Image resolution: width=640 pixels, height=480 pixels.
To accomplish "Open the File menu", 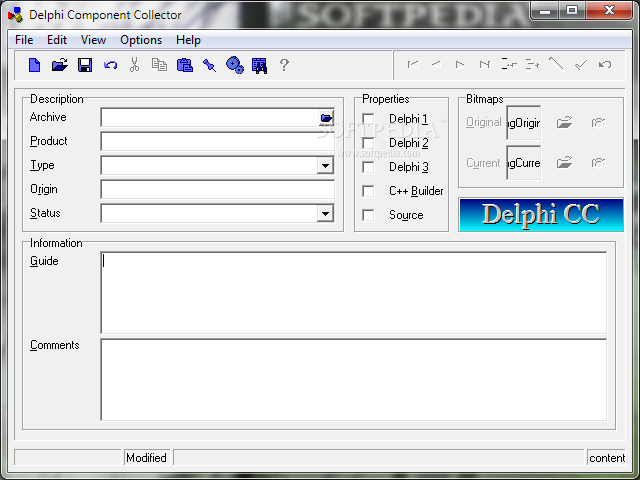I will coord(24,40).
